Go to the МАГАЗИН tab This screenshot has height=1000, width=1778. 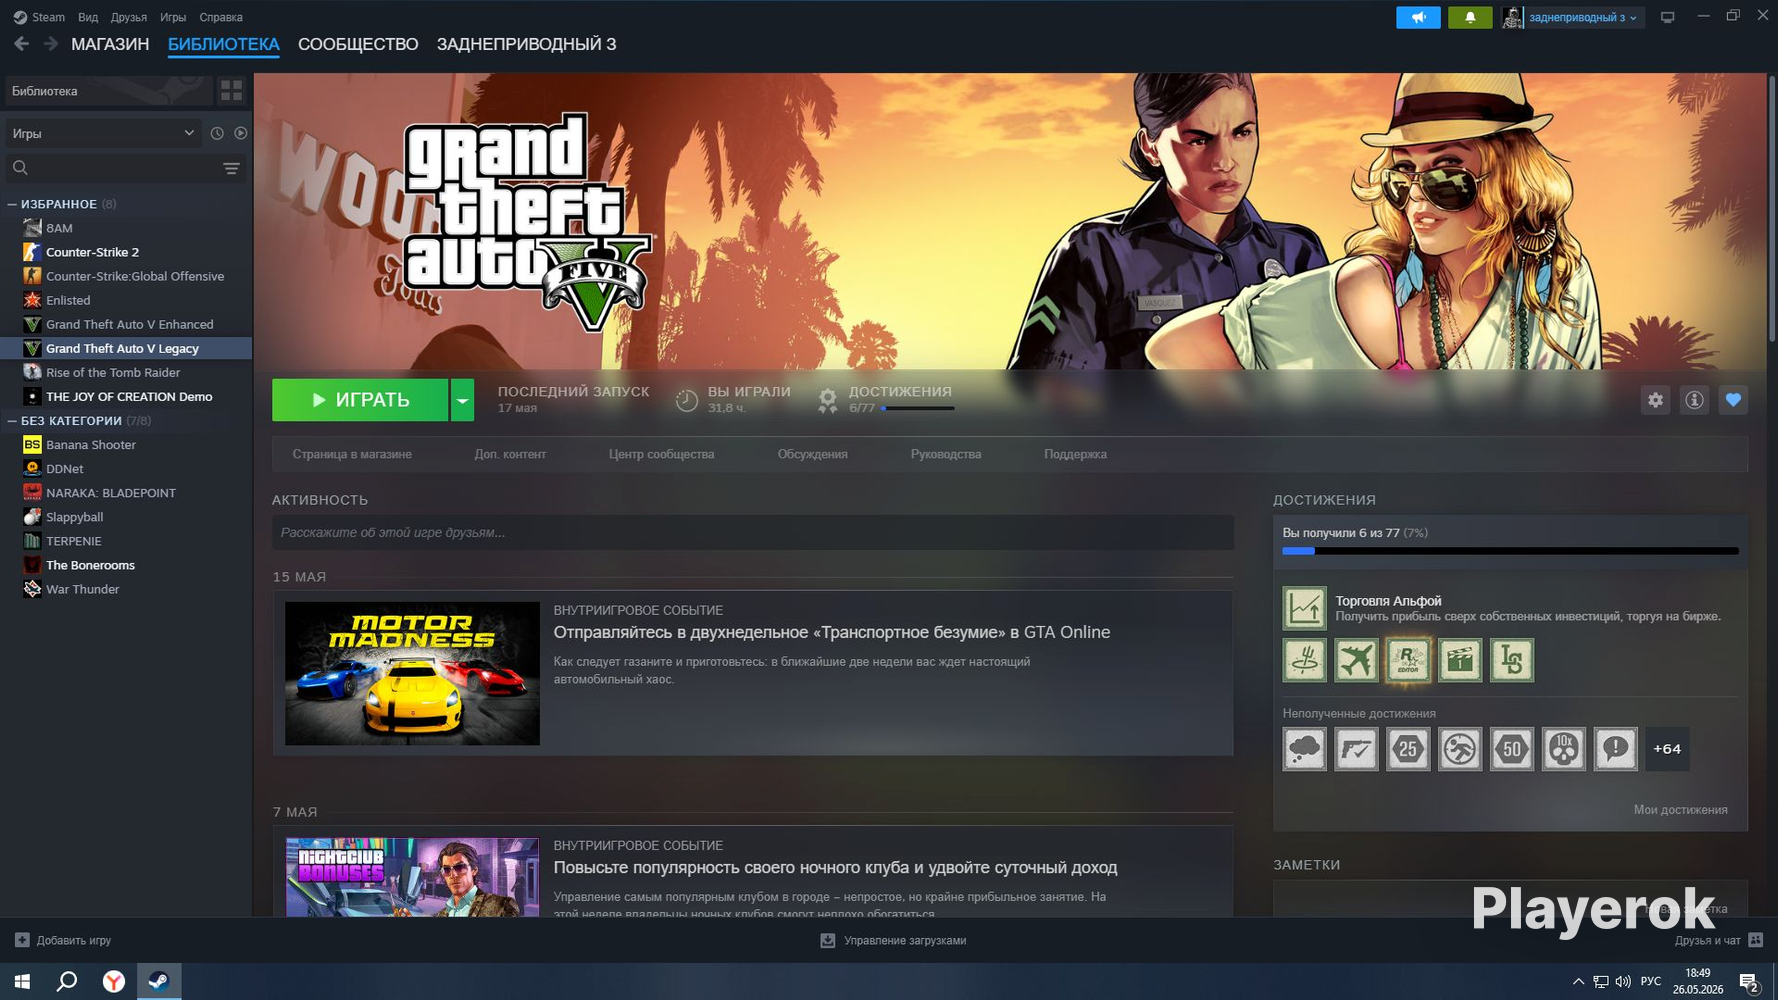[110, 44]
